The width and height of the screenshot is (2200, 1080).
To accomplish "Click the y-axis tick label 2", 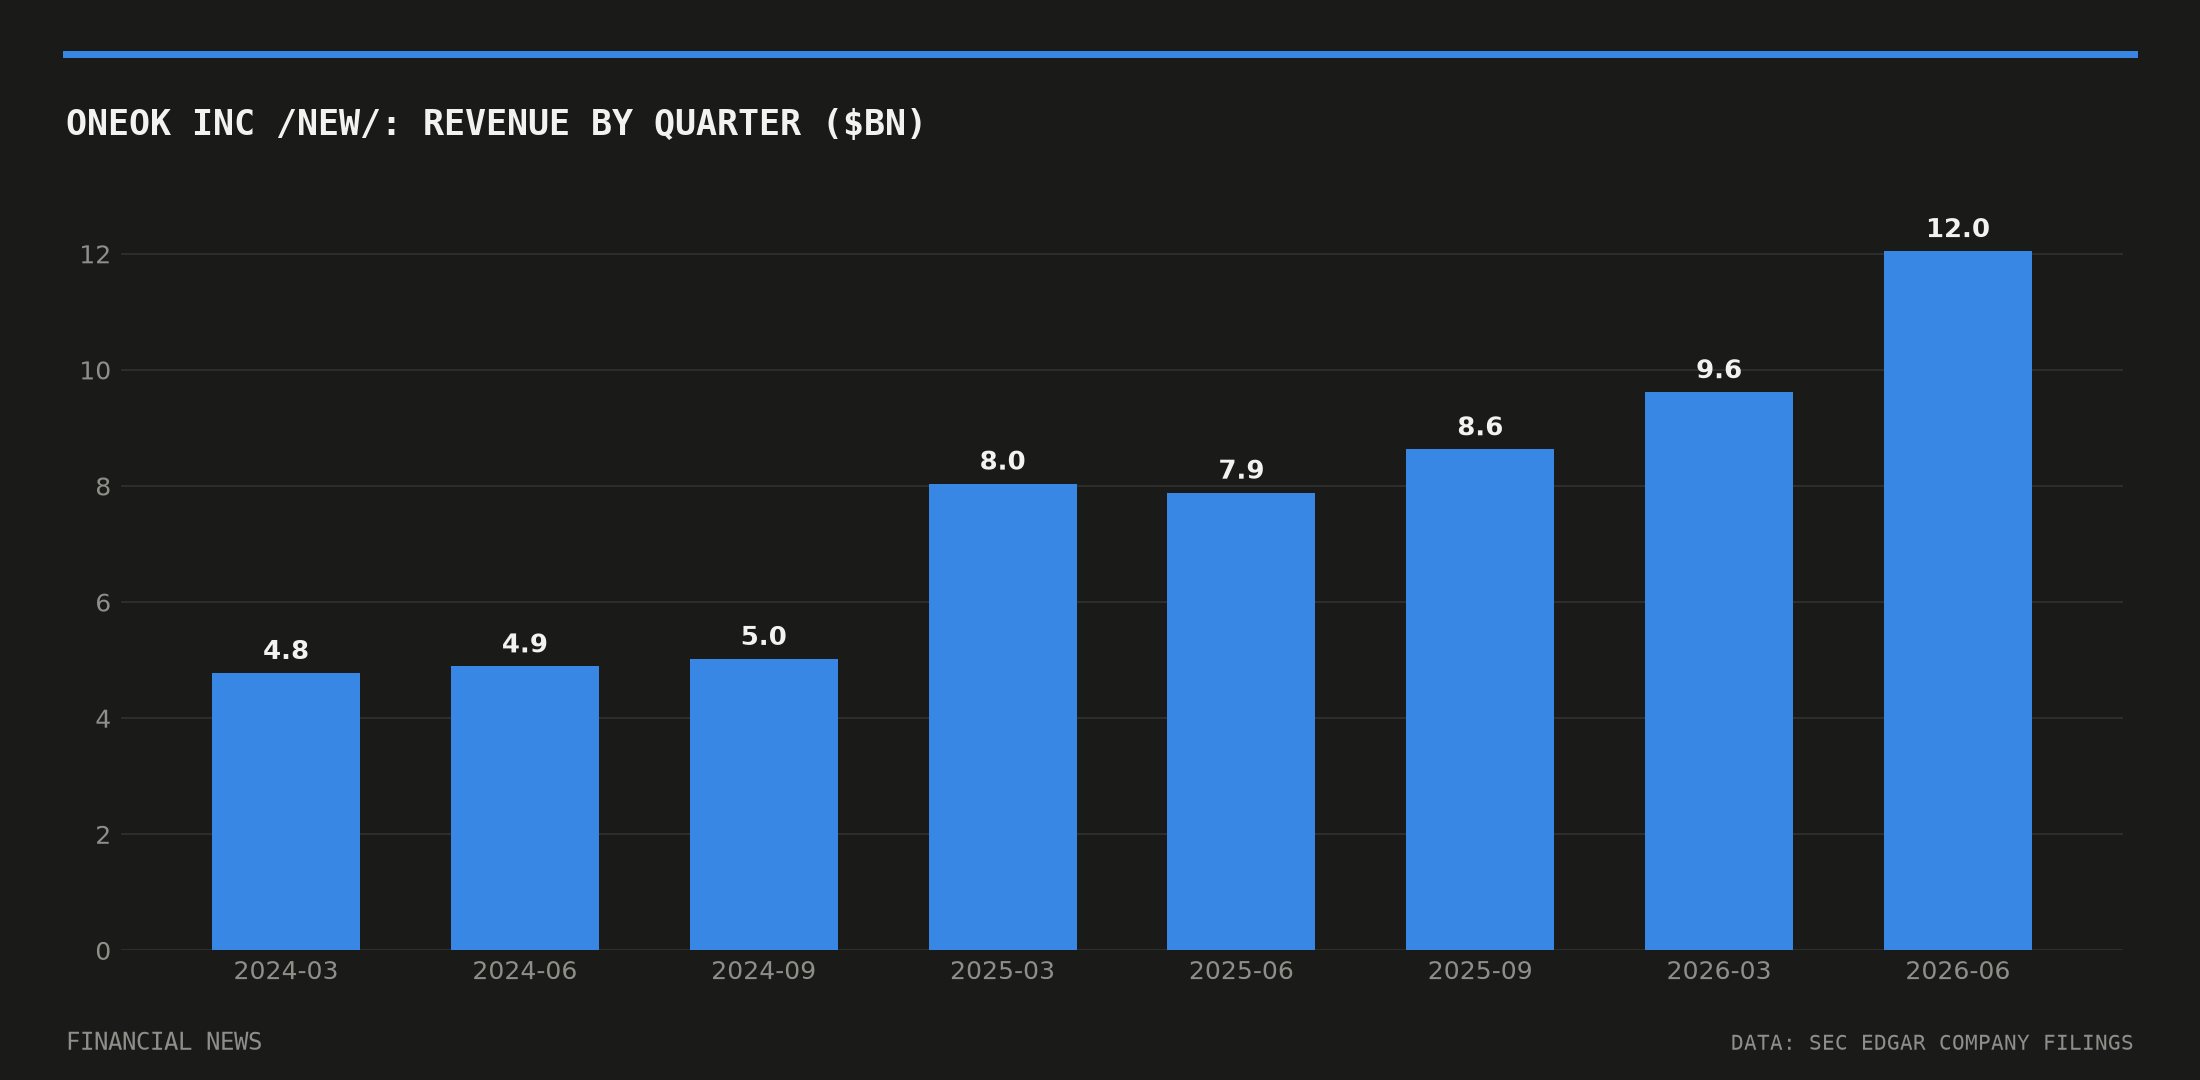I will pyautogui.click(x=103, y=835).
